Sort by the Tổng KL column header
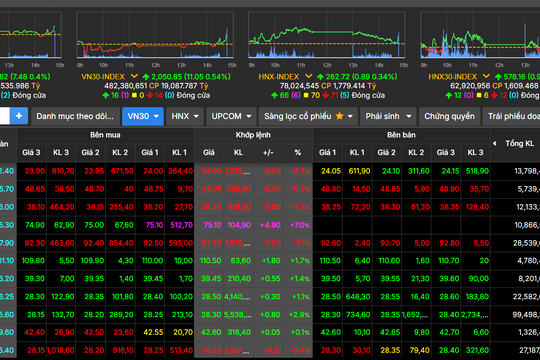Screen dimensions: 540x360 click(519, 143)
